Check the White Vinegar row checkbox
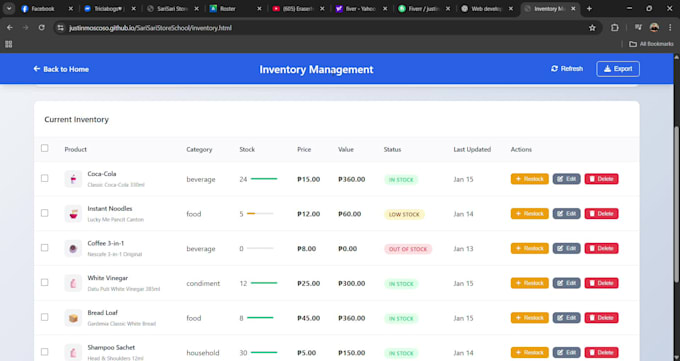This screenshot has width=680, height=361. tap(45, 282)
